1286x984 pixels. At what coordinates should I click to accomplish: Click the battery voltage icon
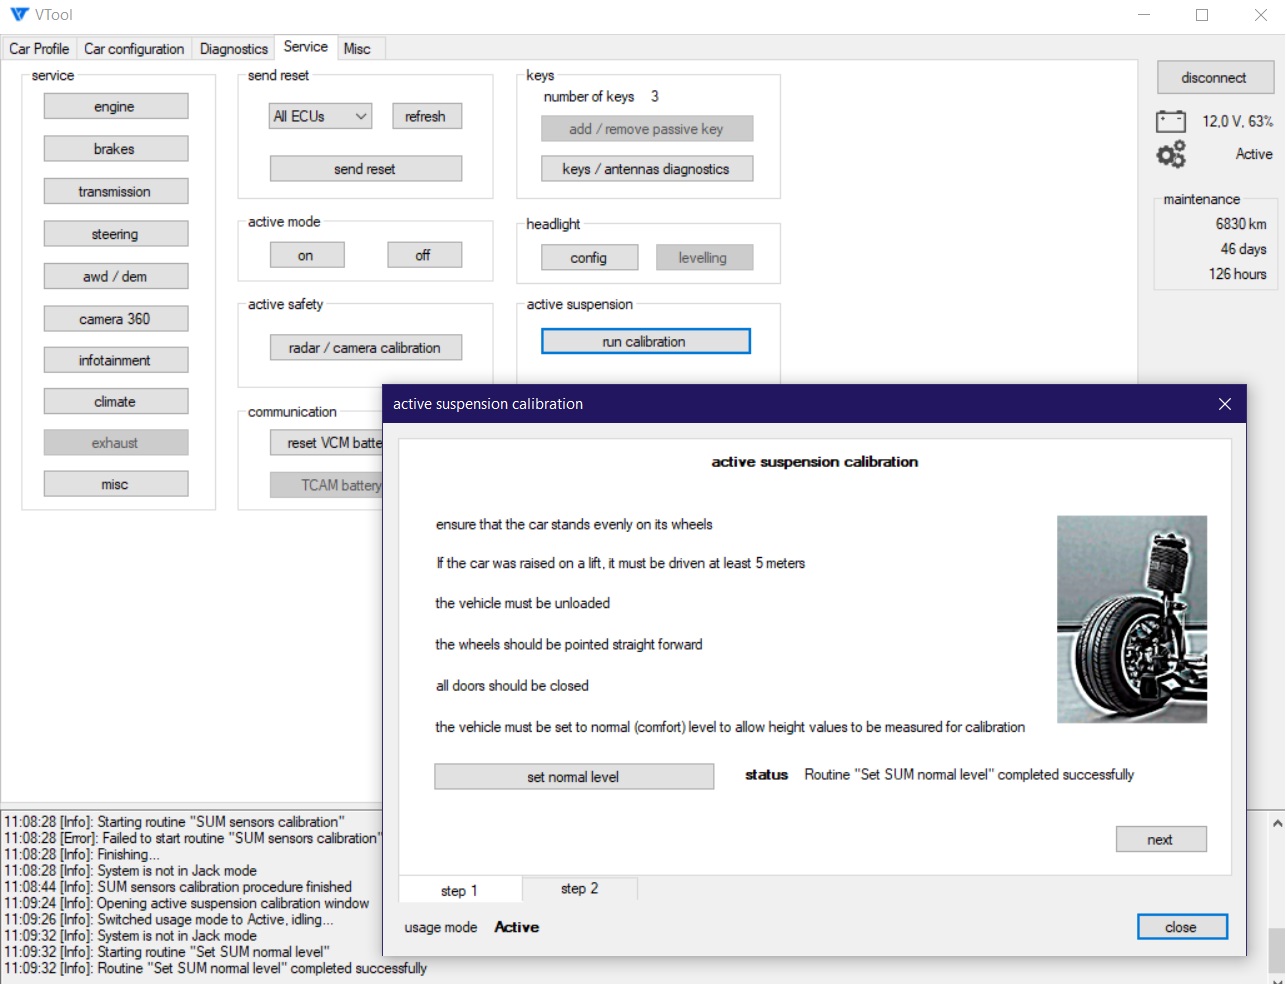coord(1170,122)
